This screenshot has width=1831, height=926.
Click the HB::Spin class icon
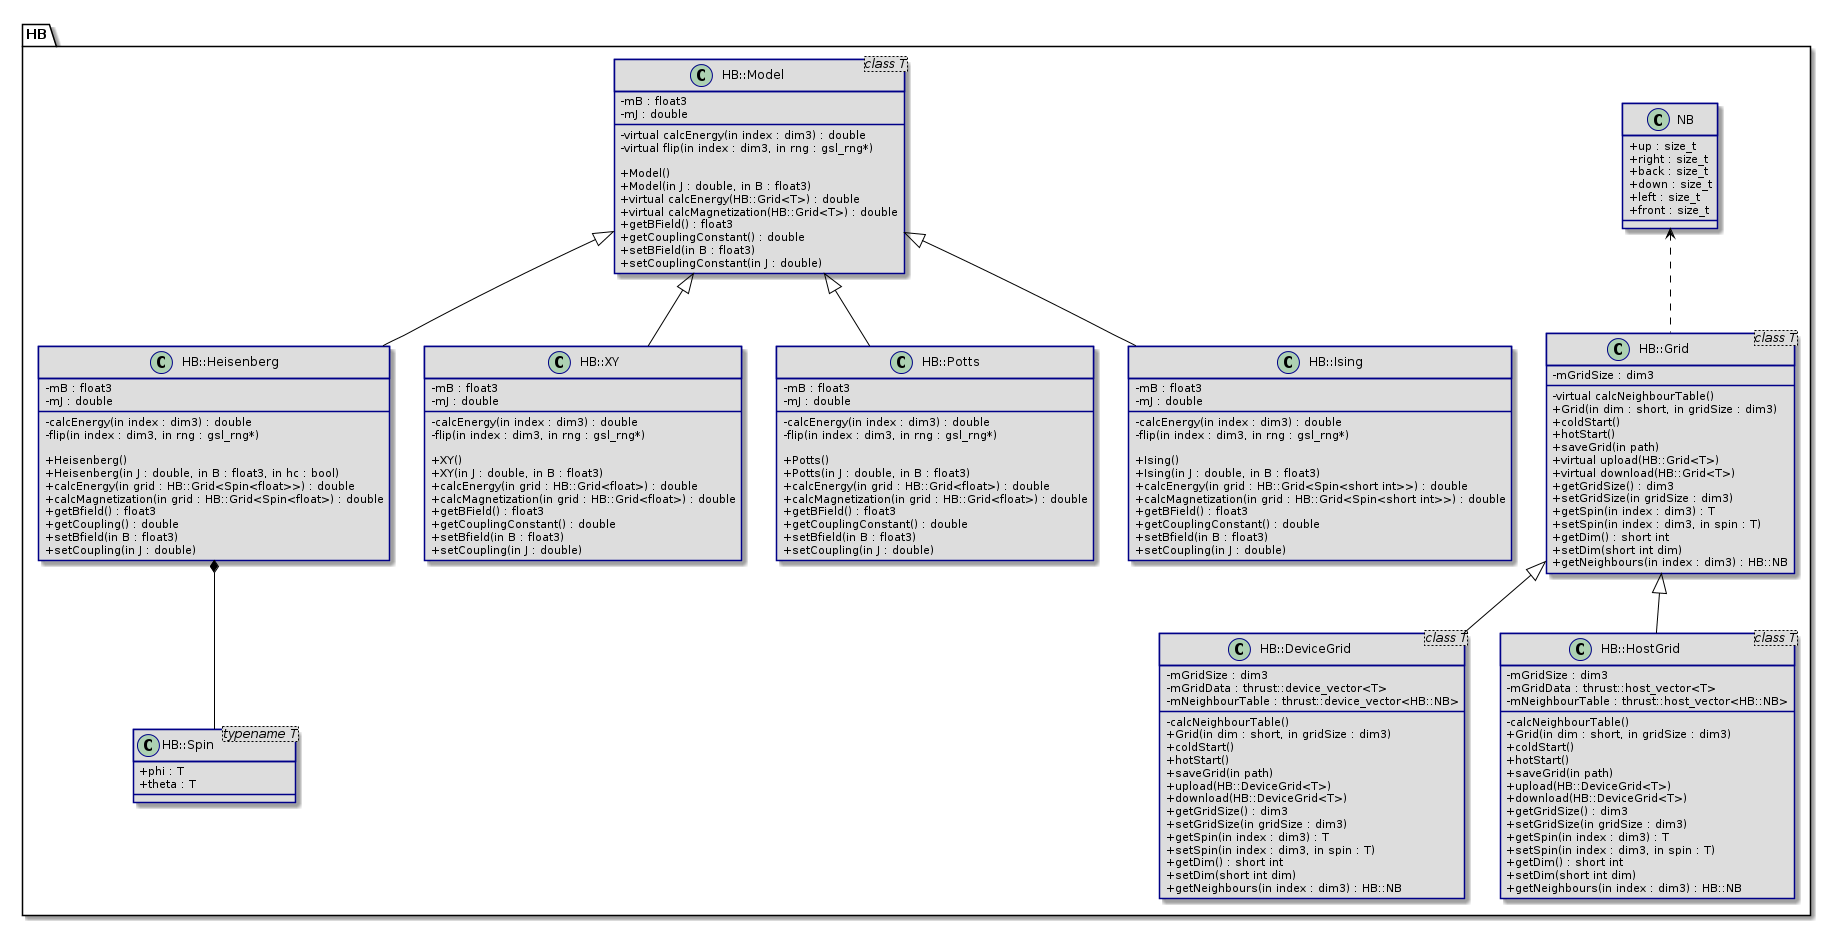click(149, 745)
